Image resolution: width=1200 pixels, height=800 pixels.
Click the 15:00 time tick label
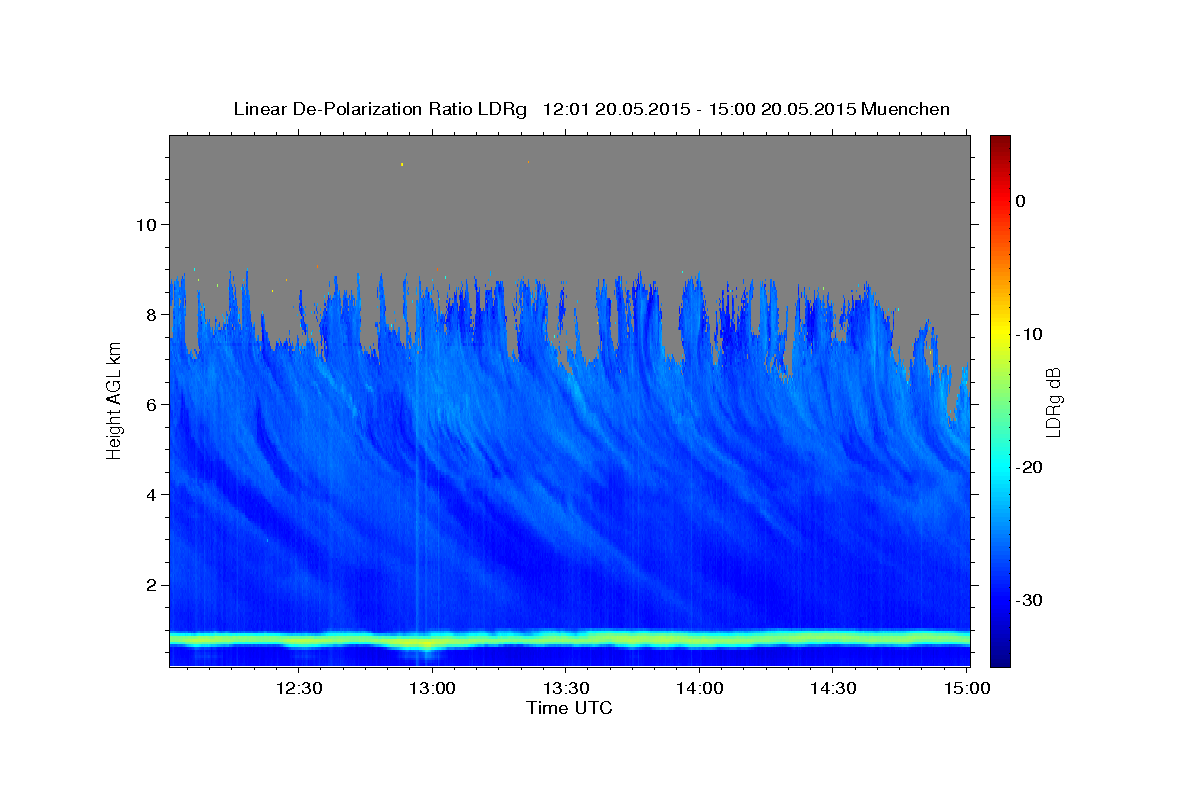point(966,688)
